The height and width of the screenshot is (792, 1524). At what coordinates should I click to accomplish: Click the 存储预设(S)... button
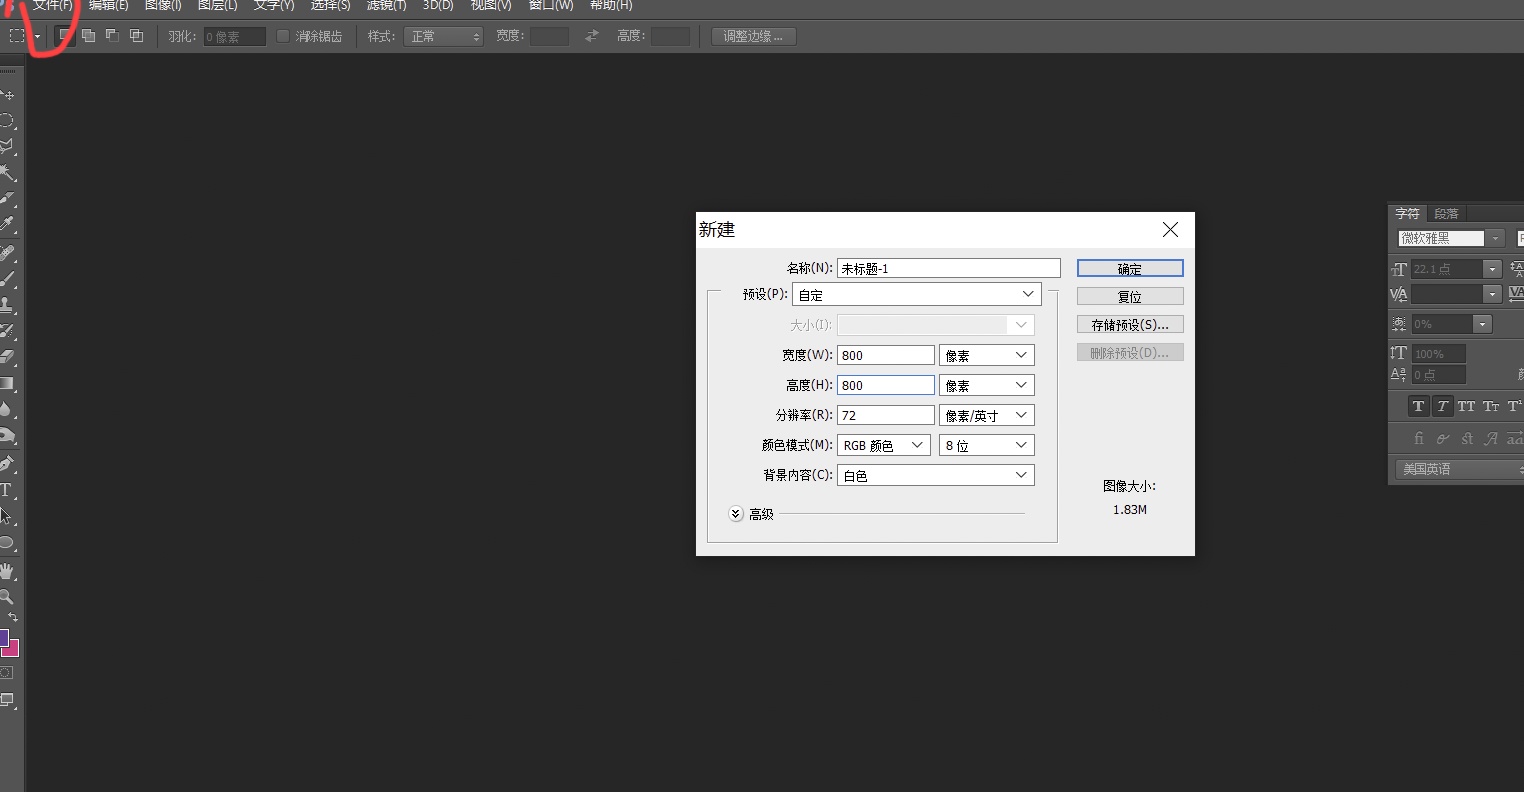pyautogui.click(x=1130, y=324)
